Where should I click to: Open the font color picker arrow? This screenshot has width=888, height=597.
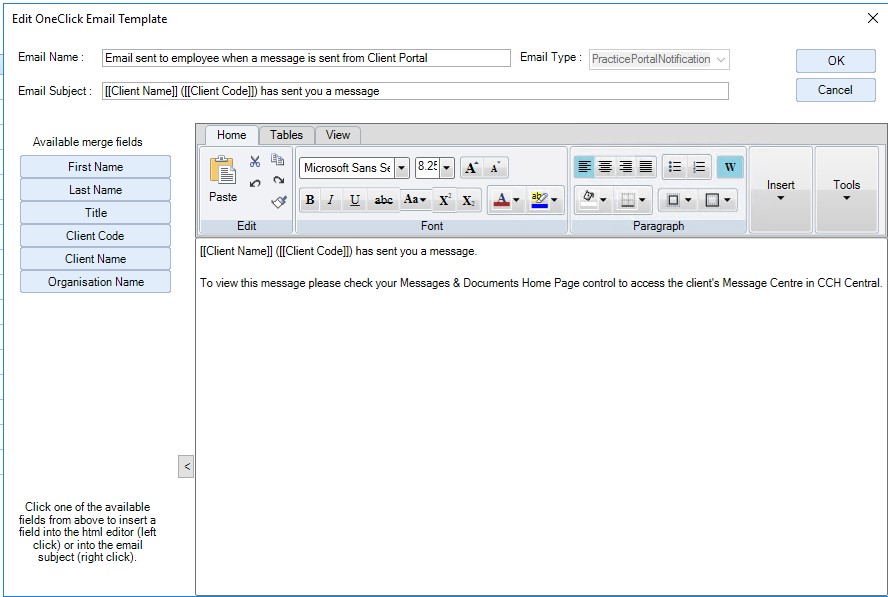click(516, 200)
